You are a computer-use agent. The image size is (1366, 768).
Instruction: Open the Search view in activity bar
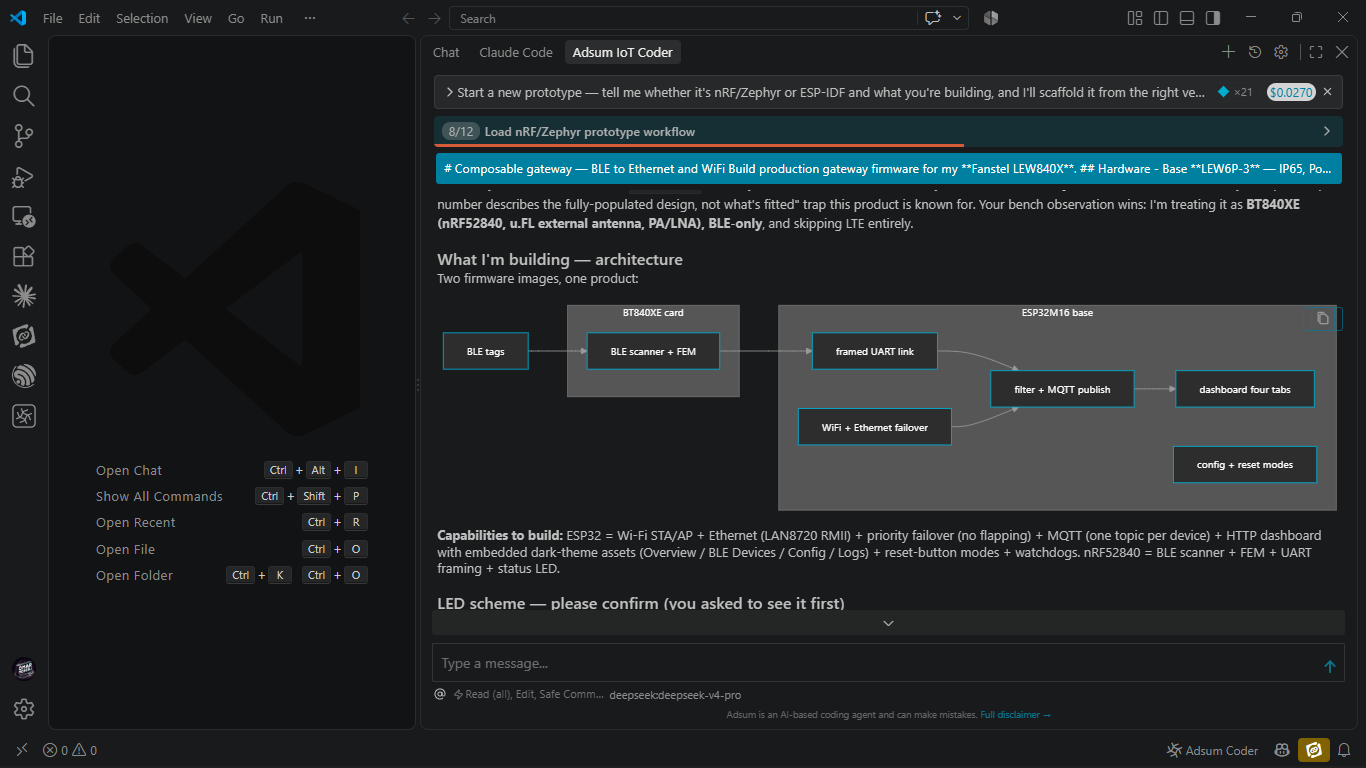[23, 96]
